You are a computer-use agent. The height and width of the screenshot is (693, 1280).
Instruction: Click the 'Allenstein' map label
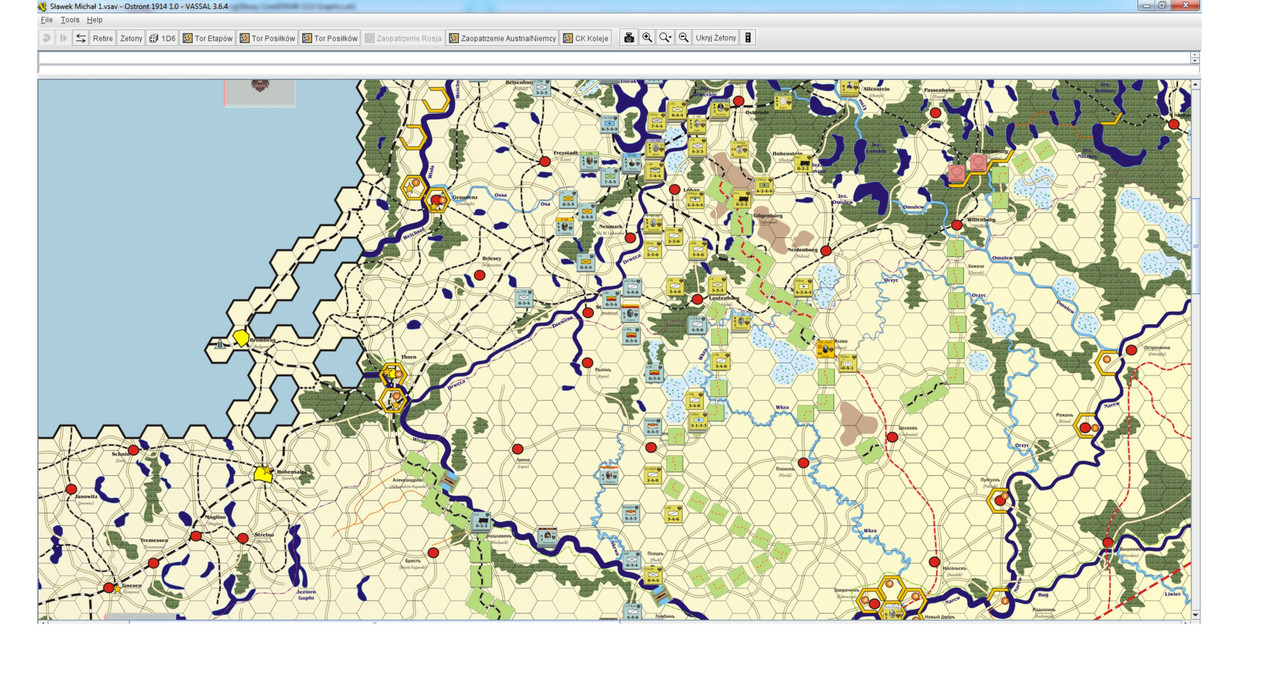tap(876, 89)
